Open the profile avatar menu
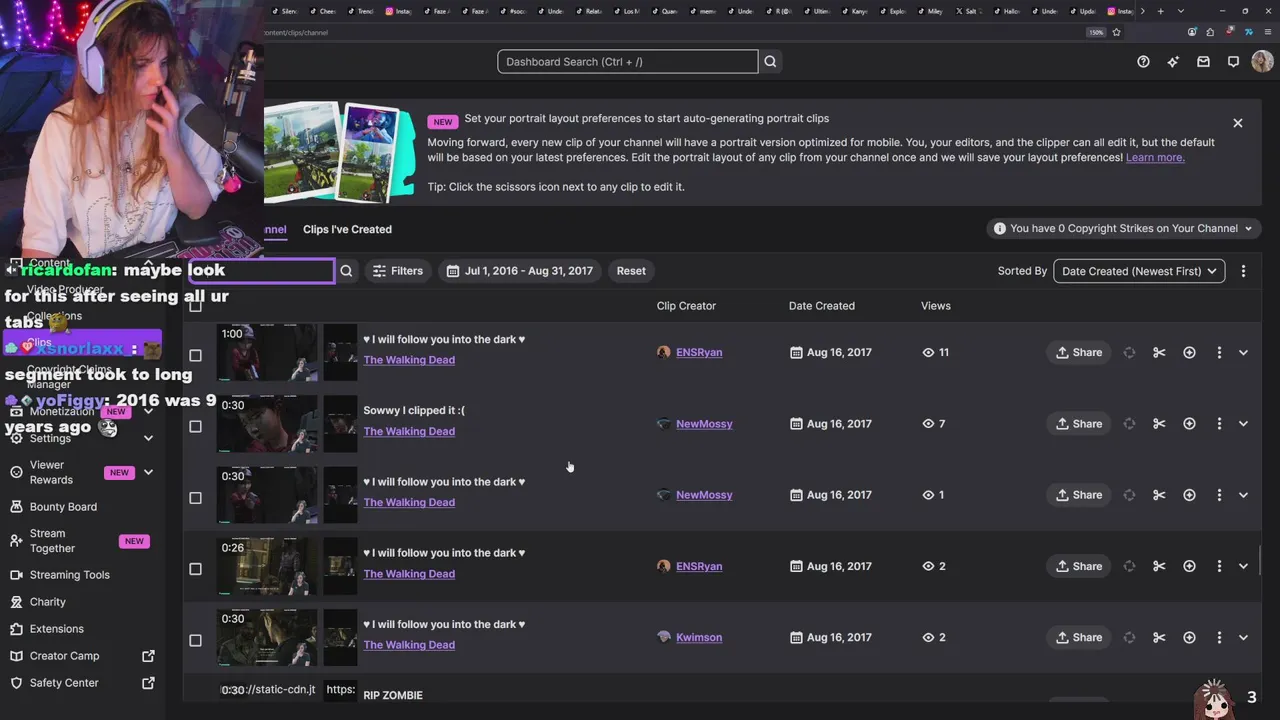This screenshot has width=1280, height=720. pos(1262,62)
